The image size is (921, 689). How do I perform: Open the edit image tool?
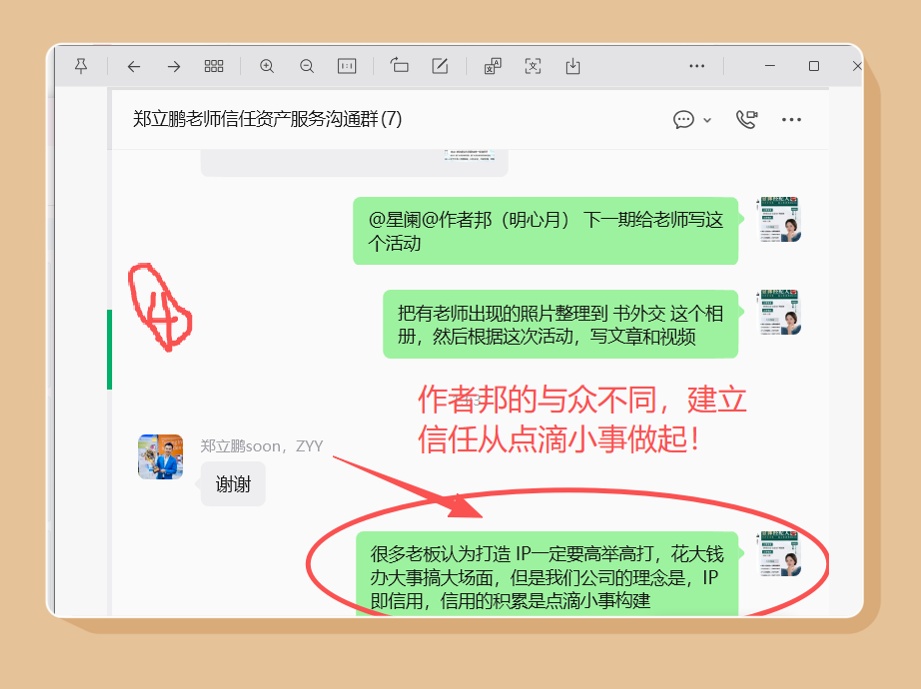(440, 66)
